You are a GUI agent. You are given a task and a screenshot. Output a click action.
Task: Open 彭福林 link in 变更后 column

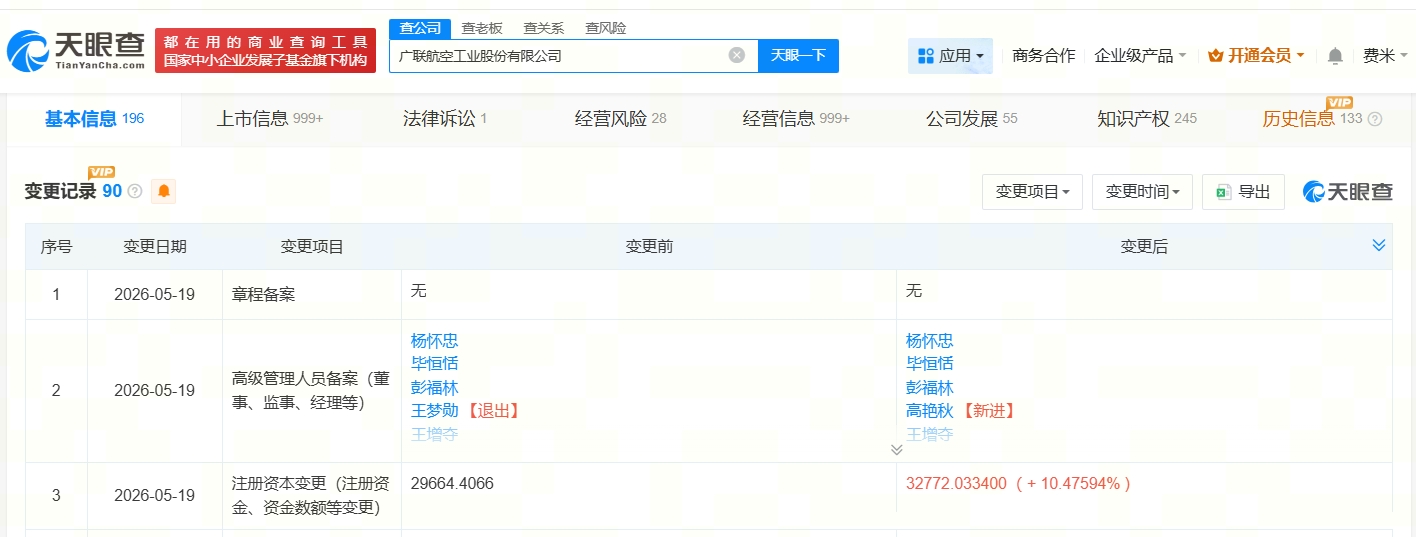coord(930,388)
